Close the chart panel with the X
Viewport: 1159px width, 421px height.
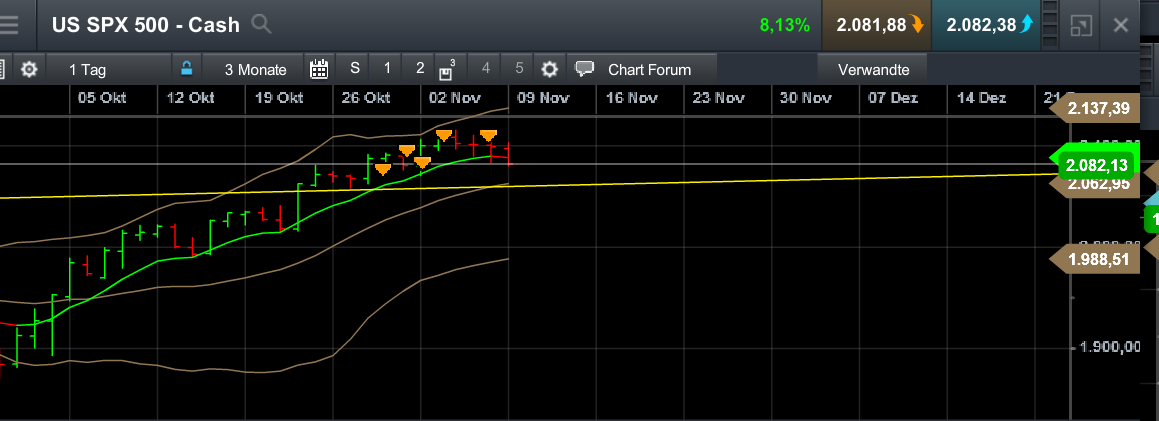click(1121, 26)
